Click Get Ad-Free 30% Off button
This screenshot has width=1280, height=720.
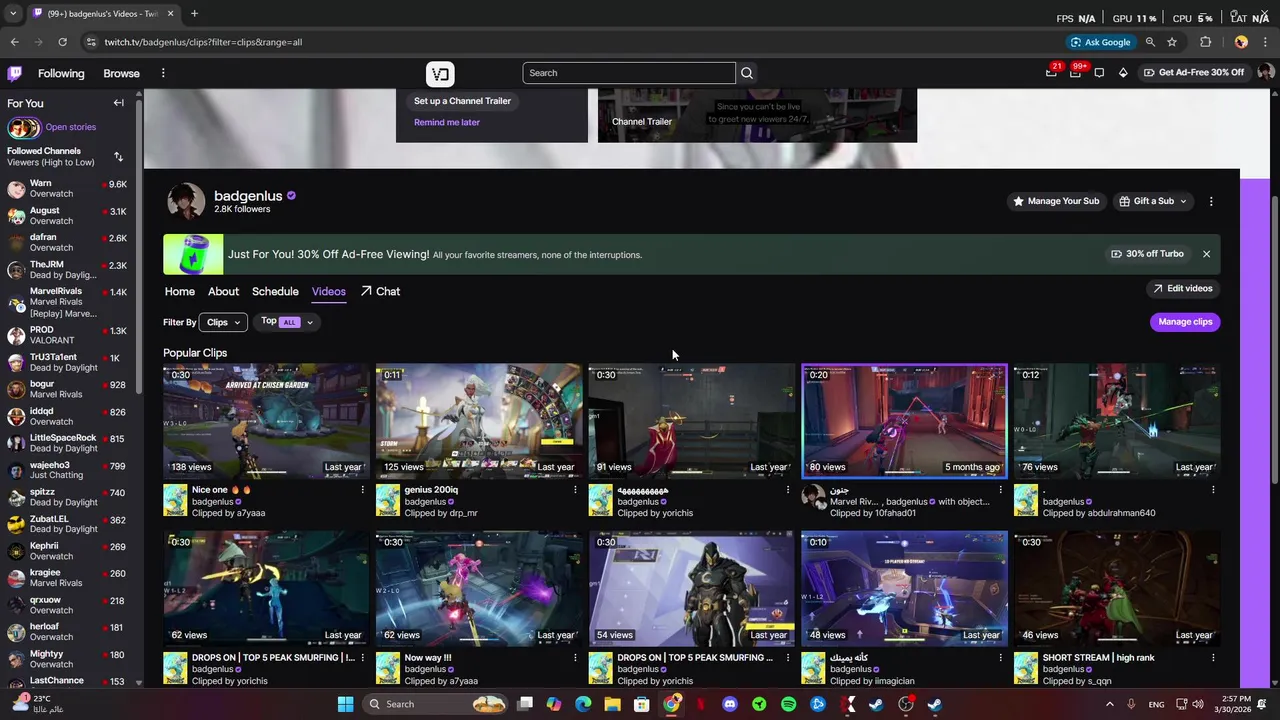tap(1194, 73)
